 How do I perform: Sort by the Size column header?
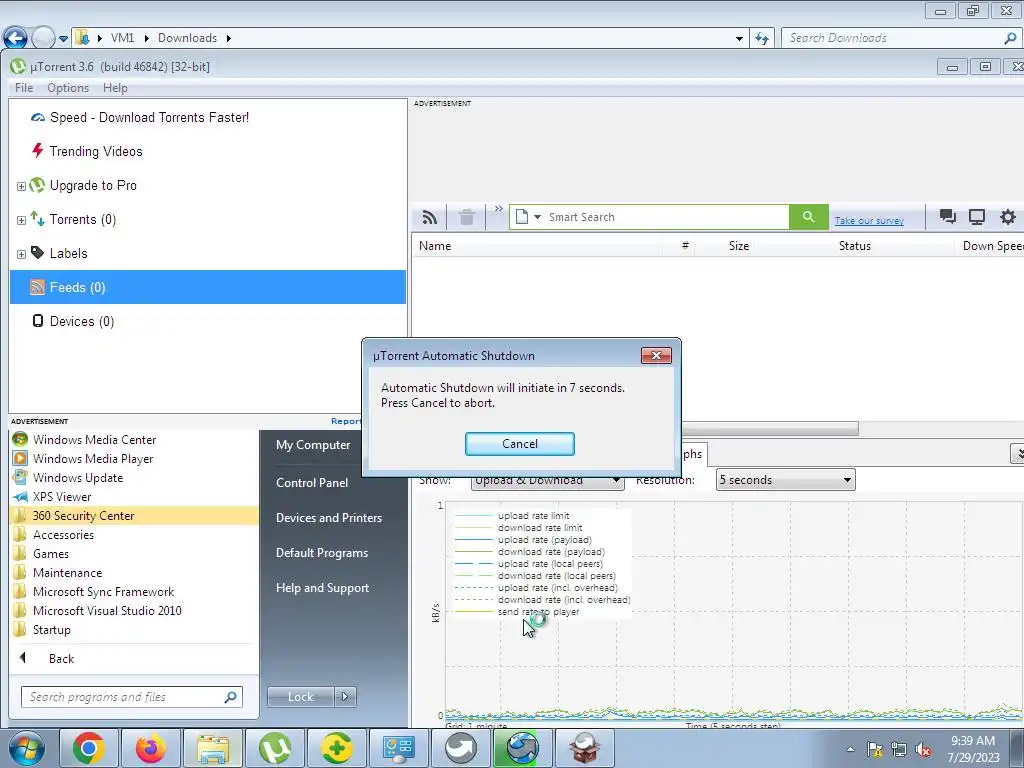[739, 246]
